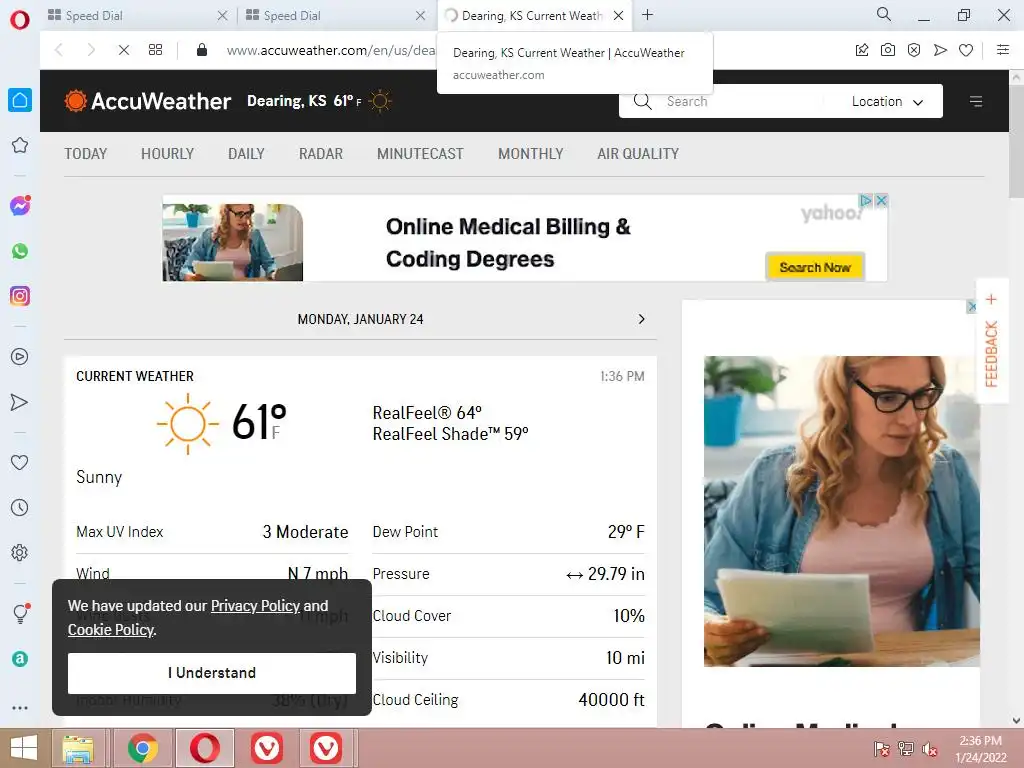Open Instagram in the sidebar

(20, 296)
